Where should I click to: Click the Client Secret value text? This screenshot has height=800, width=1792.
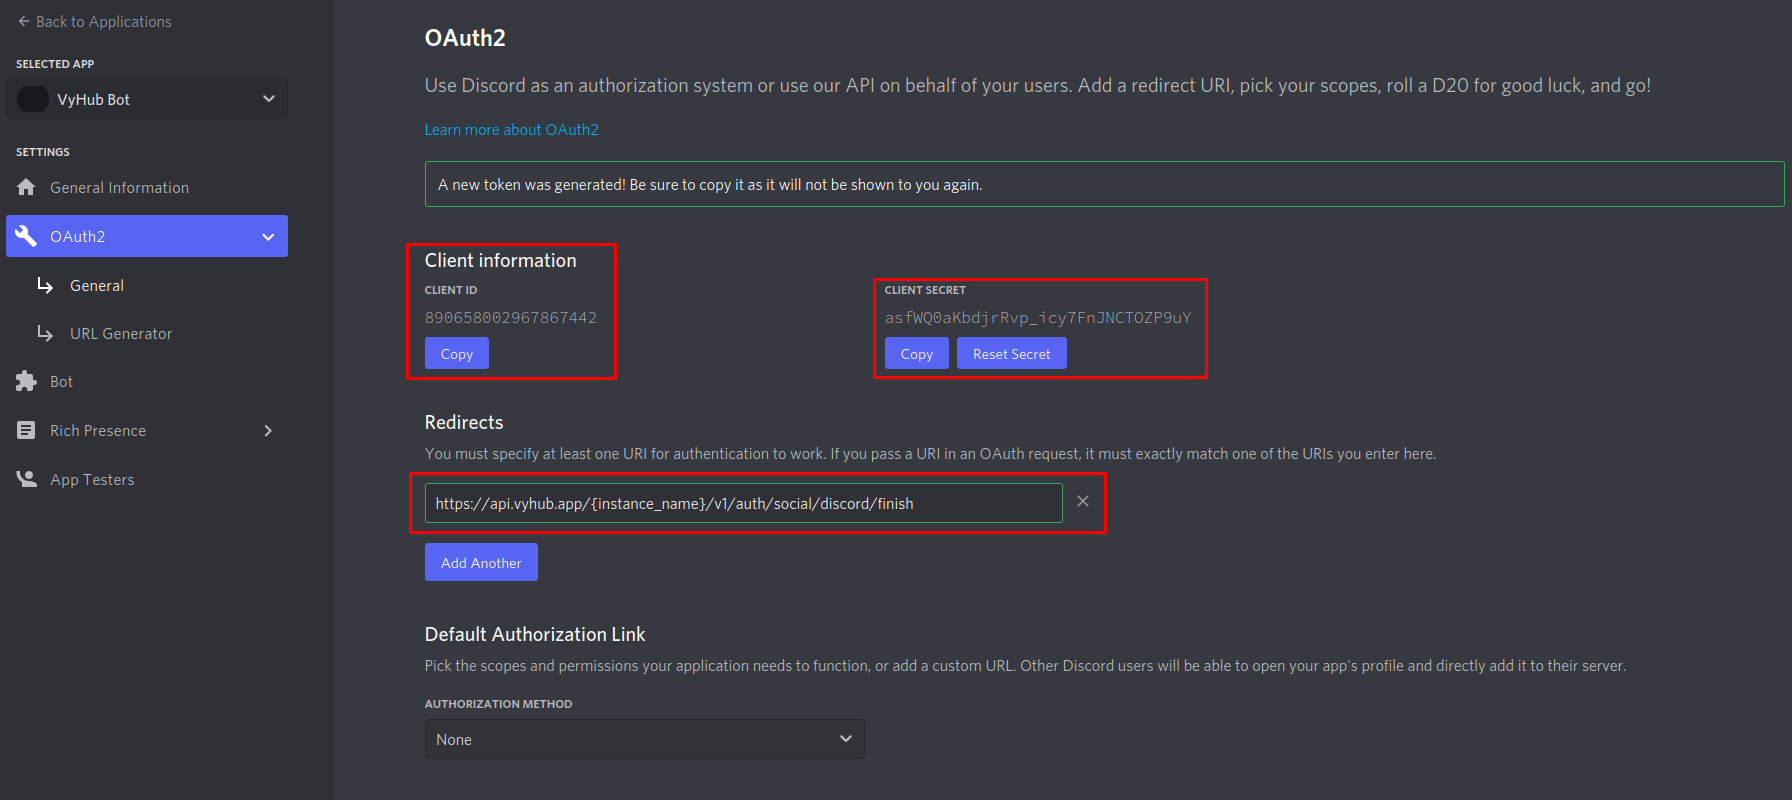click(1038, 317)
